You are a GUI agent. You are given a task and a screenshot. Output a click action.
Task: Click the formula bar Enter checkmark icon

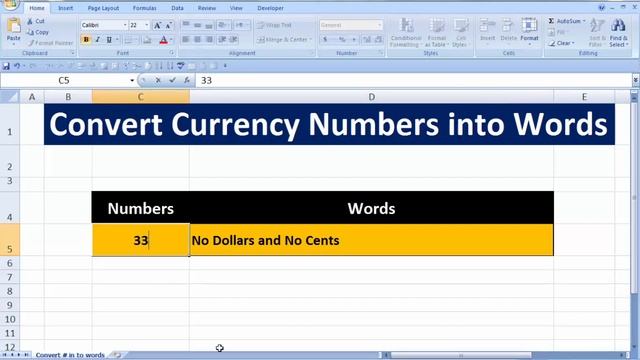(x=172, y=80)
